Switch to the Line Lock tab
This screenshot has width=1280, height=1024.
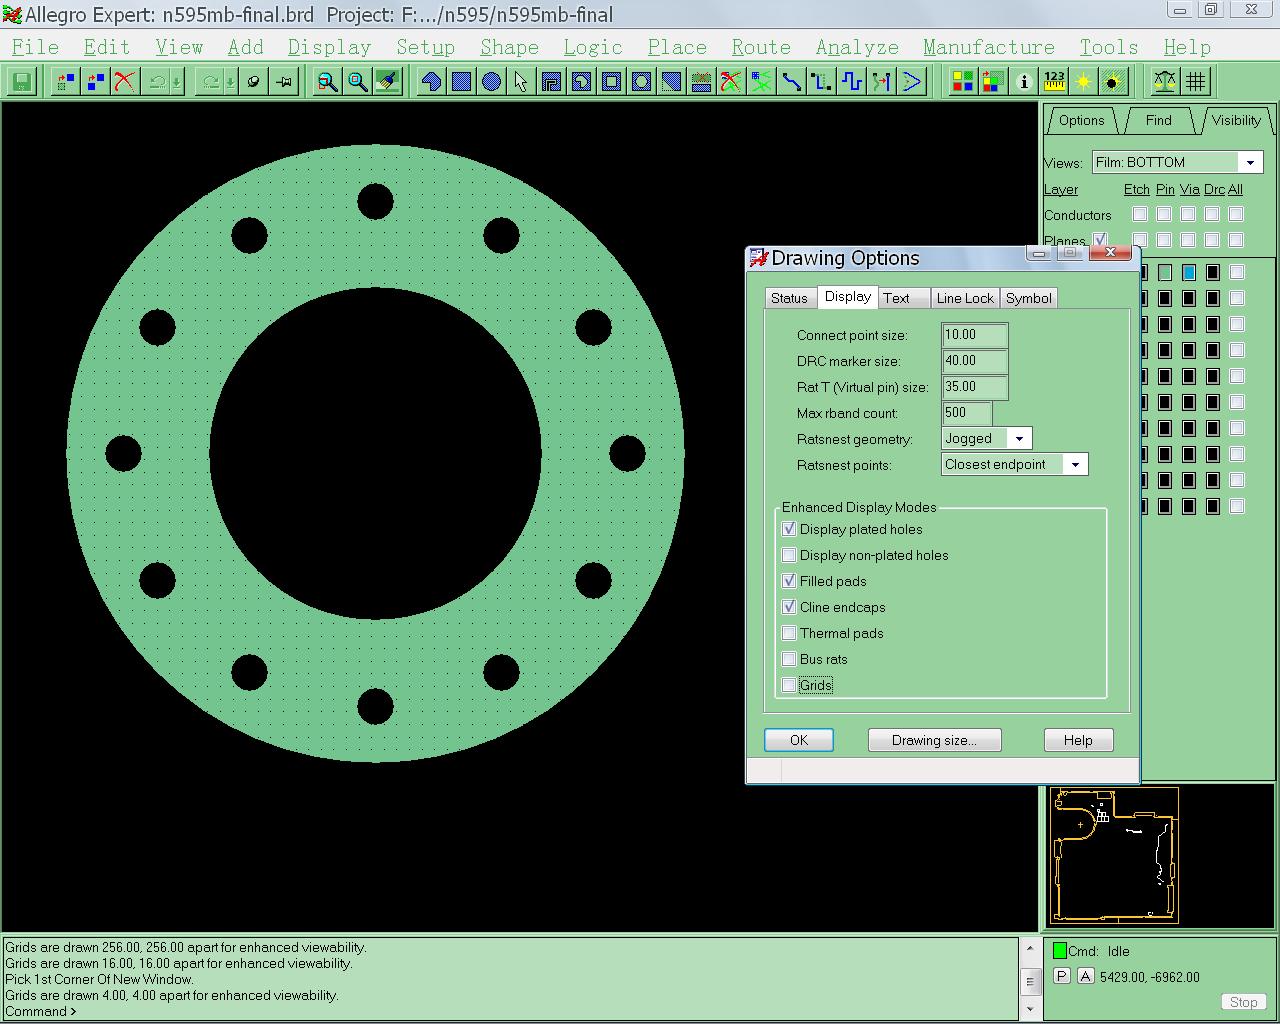[x=965, y=298]
